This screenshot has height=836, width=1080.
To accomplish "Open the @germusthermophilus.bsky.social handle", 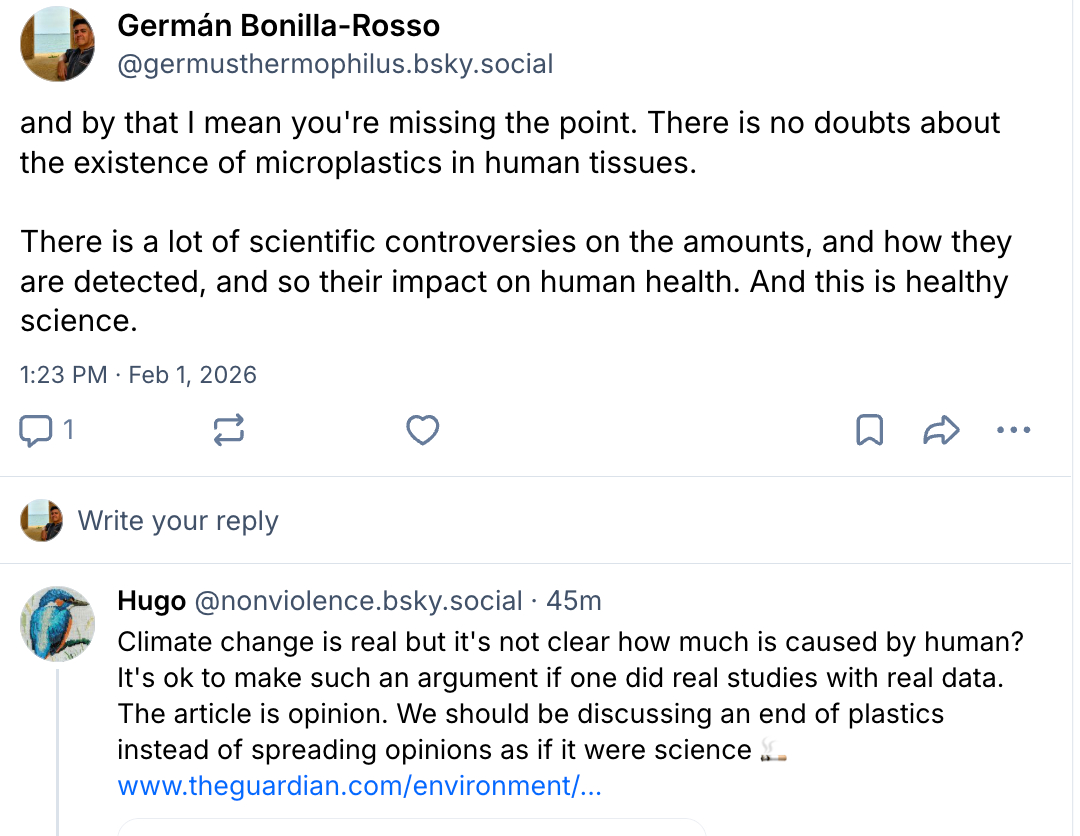I will 335,65.
